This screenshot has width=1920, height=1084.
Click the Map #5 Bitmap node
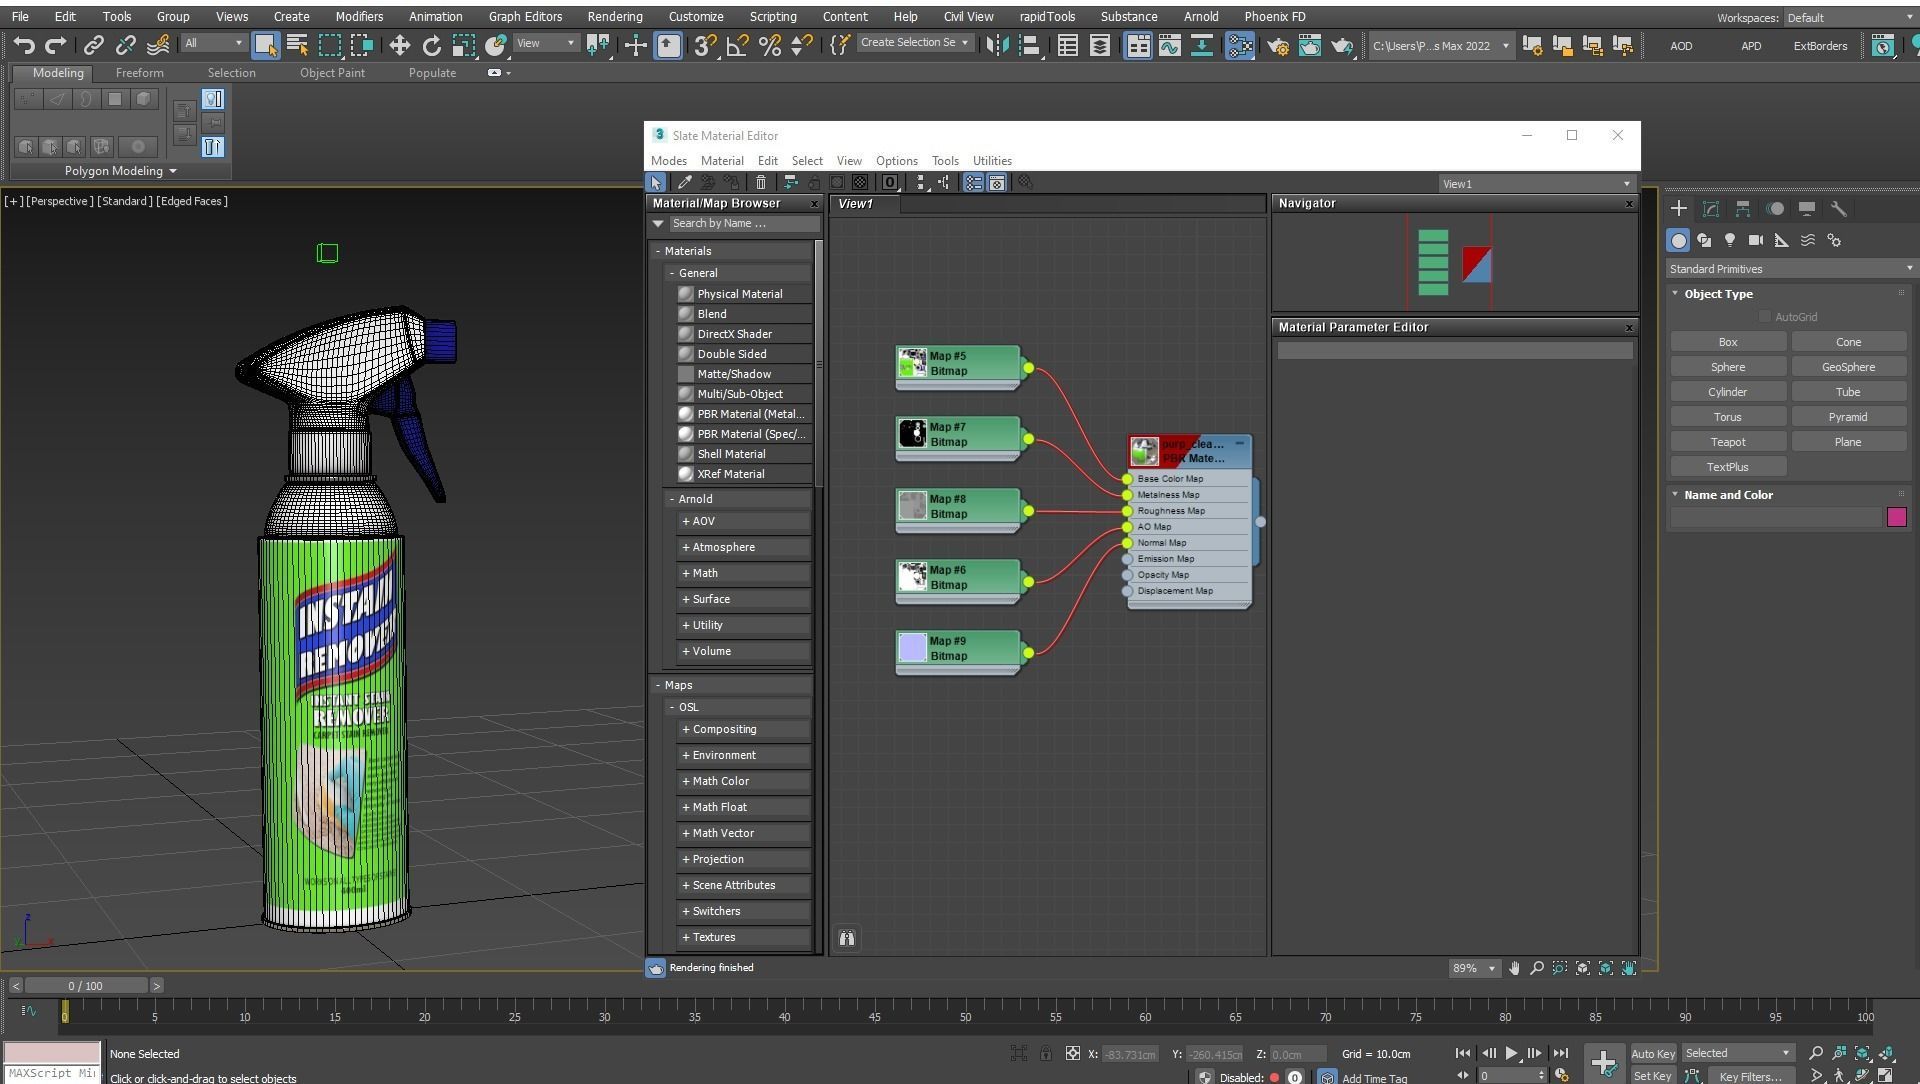pyautogui.click(x=958, y=364)
